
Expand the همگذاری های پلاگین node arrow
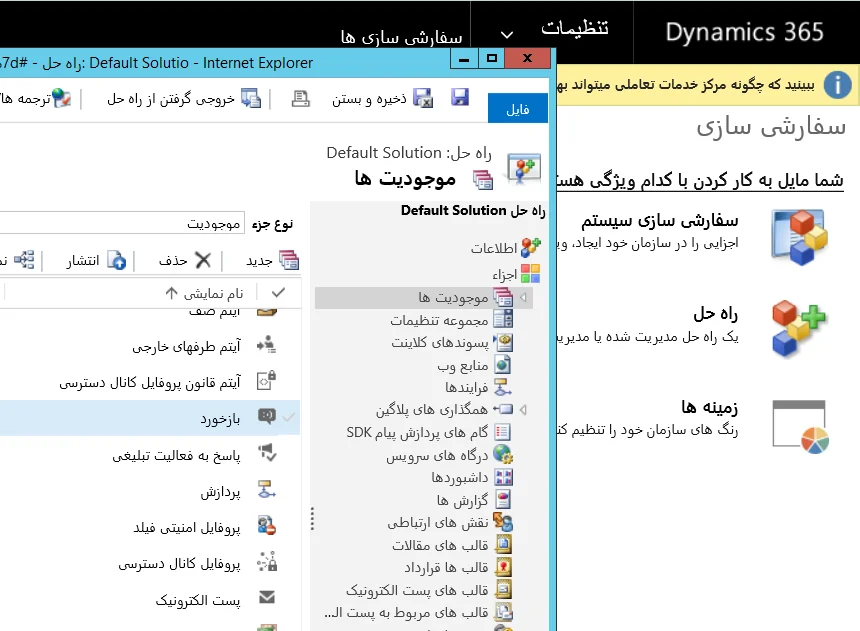pyautogui.click(x=523, y=409)
